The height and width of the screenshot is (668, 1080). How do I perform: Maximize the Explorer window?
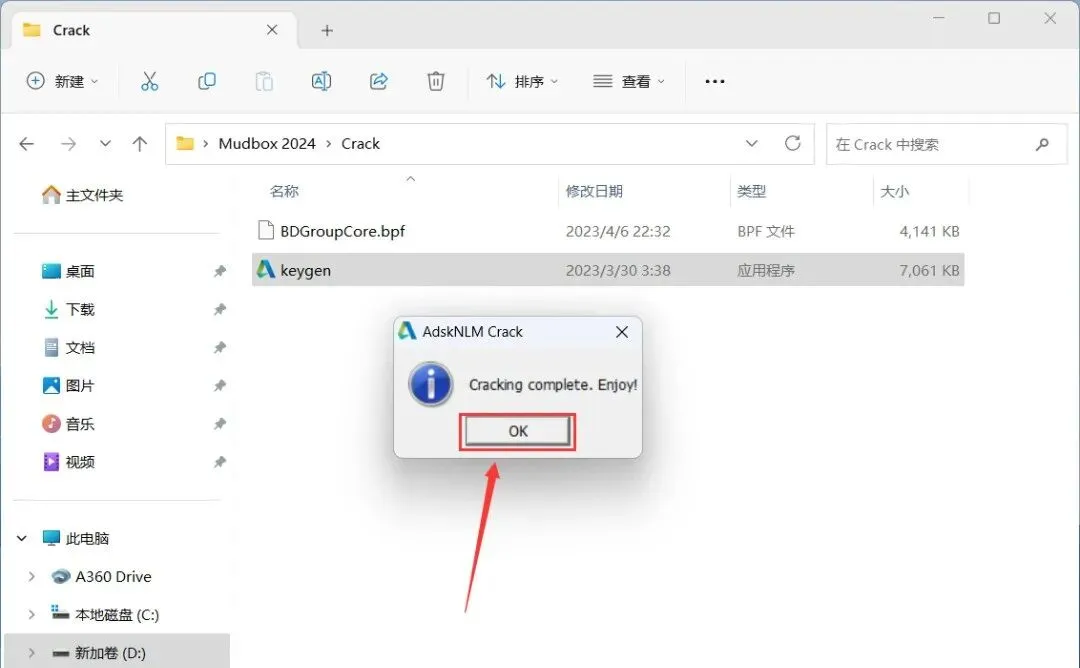pyautogui.click(x=994, y=18)
